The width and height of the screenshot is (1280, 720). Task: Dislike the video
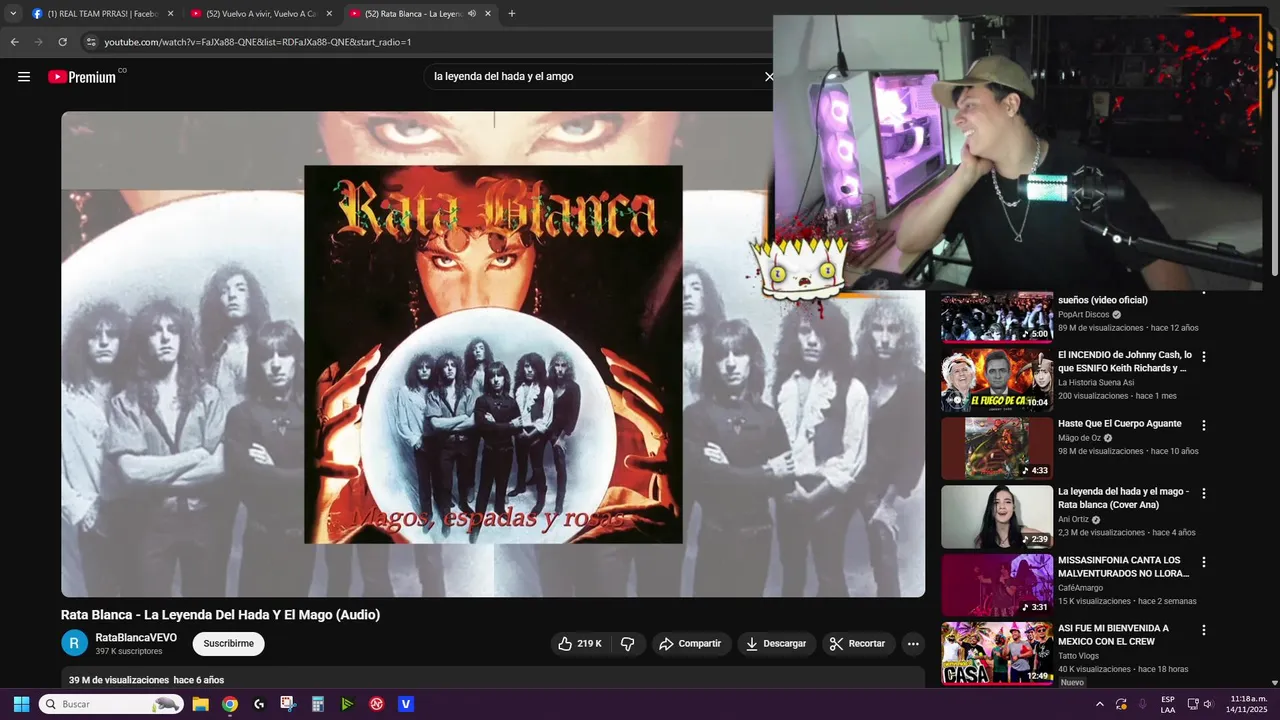point(628,644)
